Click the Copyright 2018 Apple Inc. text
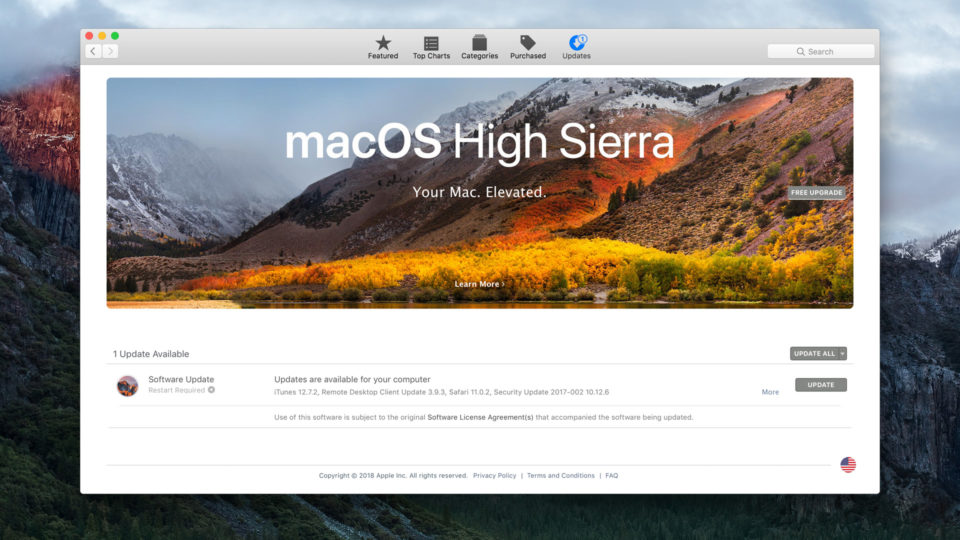 393,476
